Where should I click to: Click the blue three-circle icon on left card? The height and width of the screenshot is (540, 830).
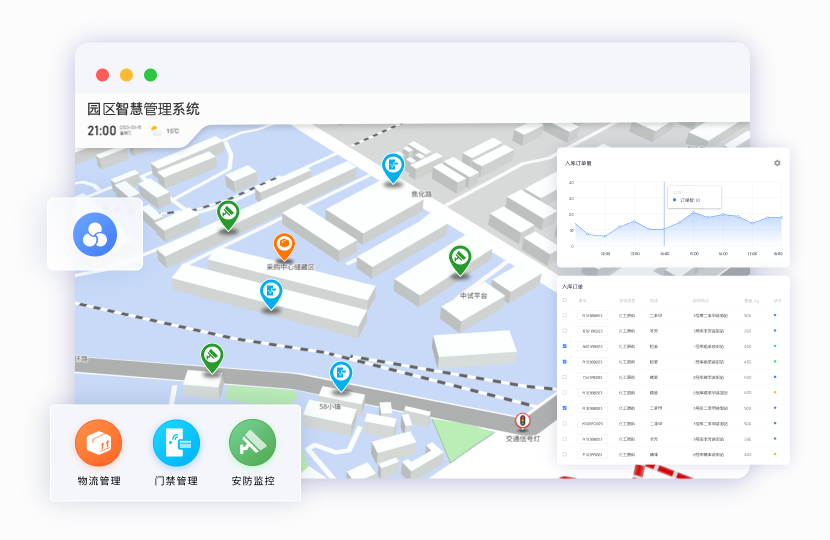95,235
